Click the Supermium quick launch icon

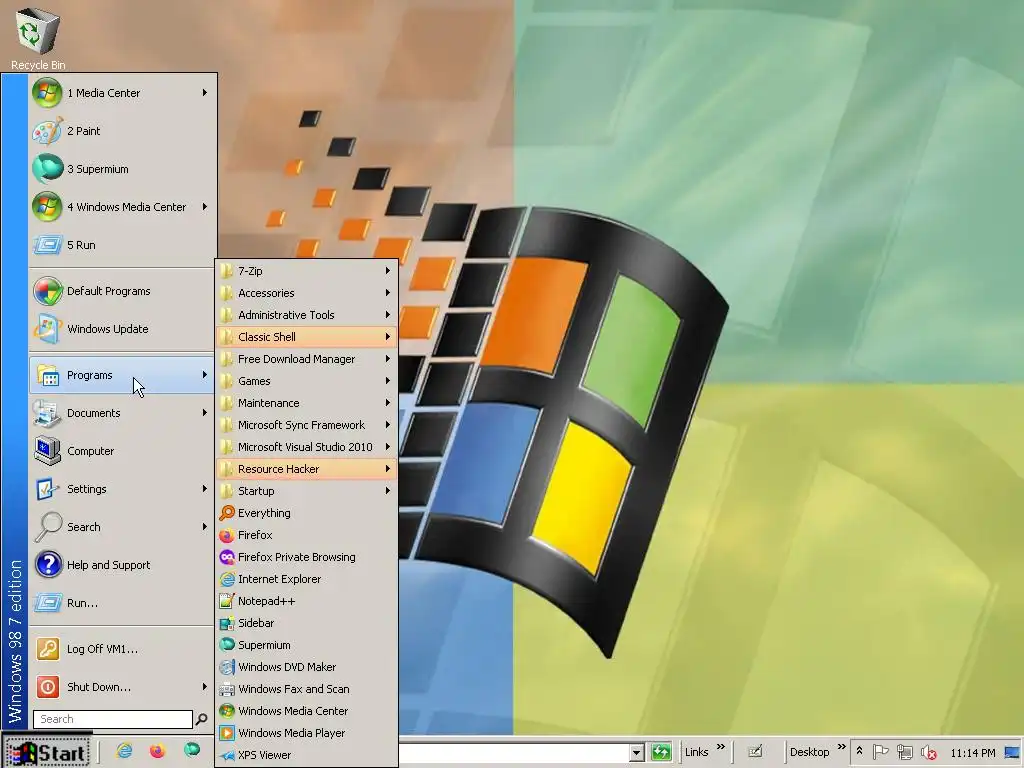point(191,750)
